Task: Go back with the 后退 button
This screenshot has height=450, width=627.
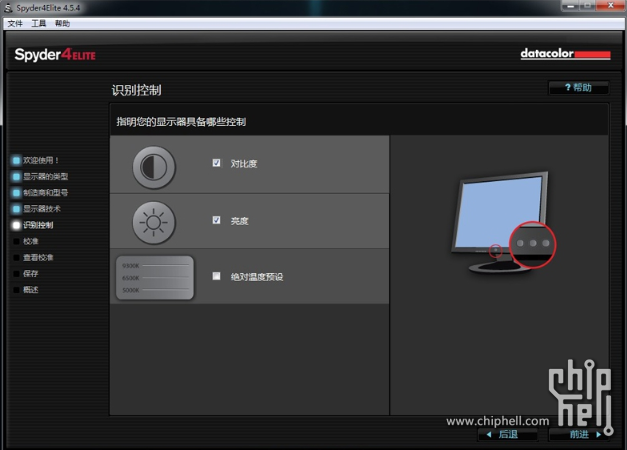Action: point(507,434)
